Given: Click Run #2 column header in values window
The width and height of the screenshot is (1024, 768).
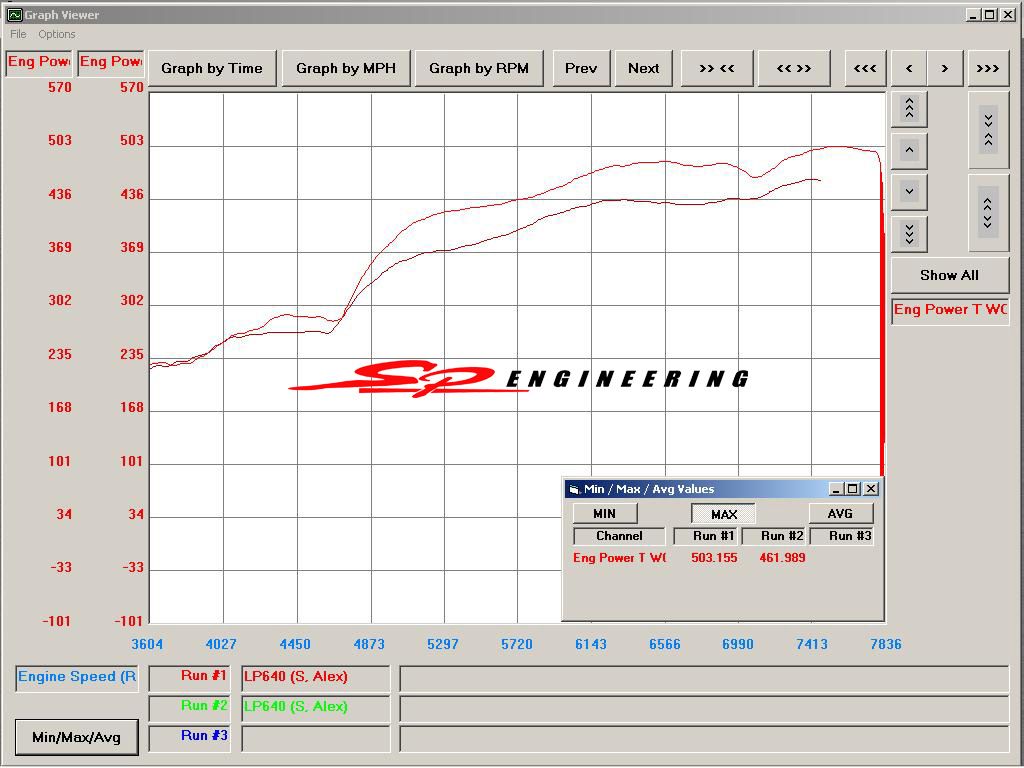Looking at the screenshot, I should (x=773, y=536).
